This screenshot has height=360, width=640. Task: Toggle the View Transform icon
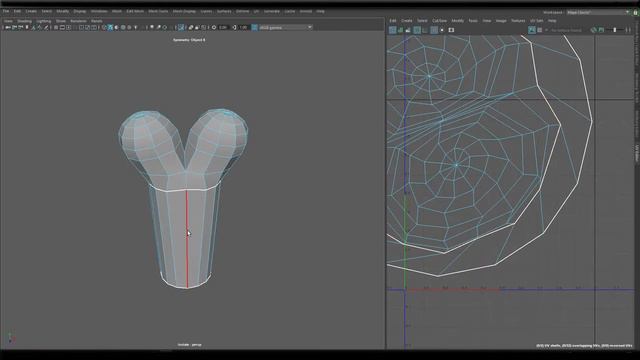[254, 27]
